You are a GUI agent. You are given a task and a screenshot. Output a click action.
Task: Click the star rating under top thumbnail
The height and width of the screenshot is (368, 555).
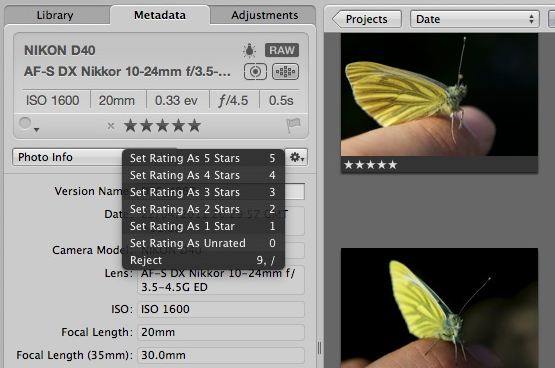(x=371, y=165)
